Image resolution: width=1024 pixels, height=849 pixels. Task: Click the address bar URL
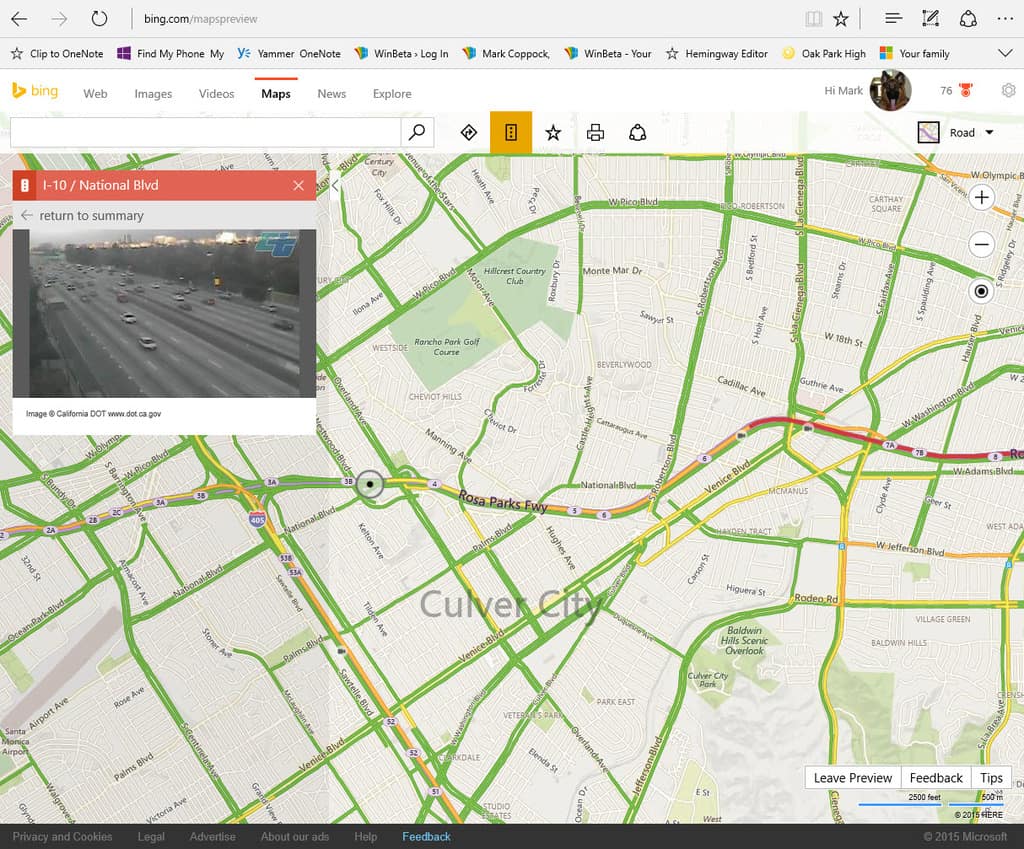[x=200, y=19]
